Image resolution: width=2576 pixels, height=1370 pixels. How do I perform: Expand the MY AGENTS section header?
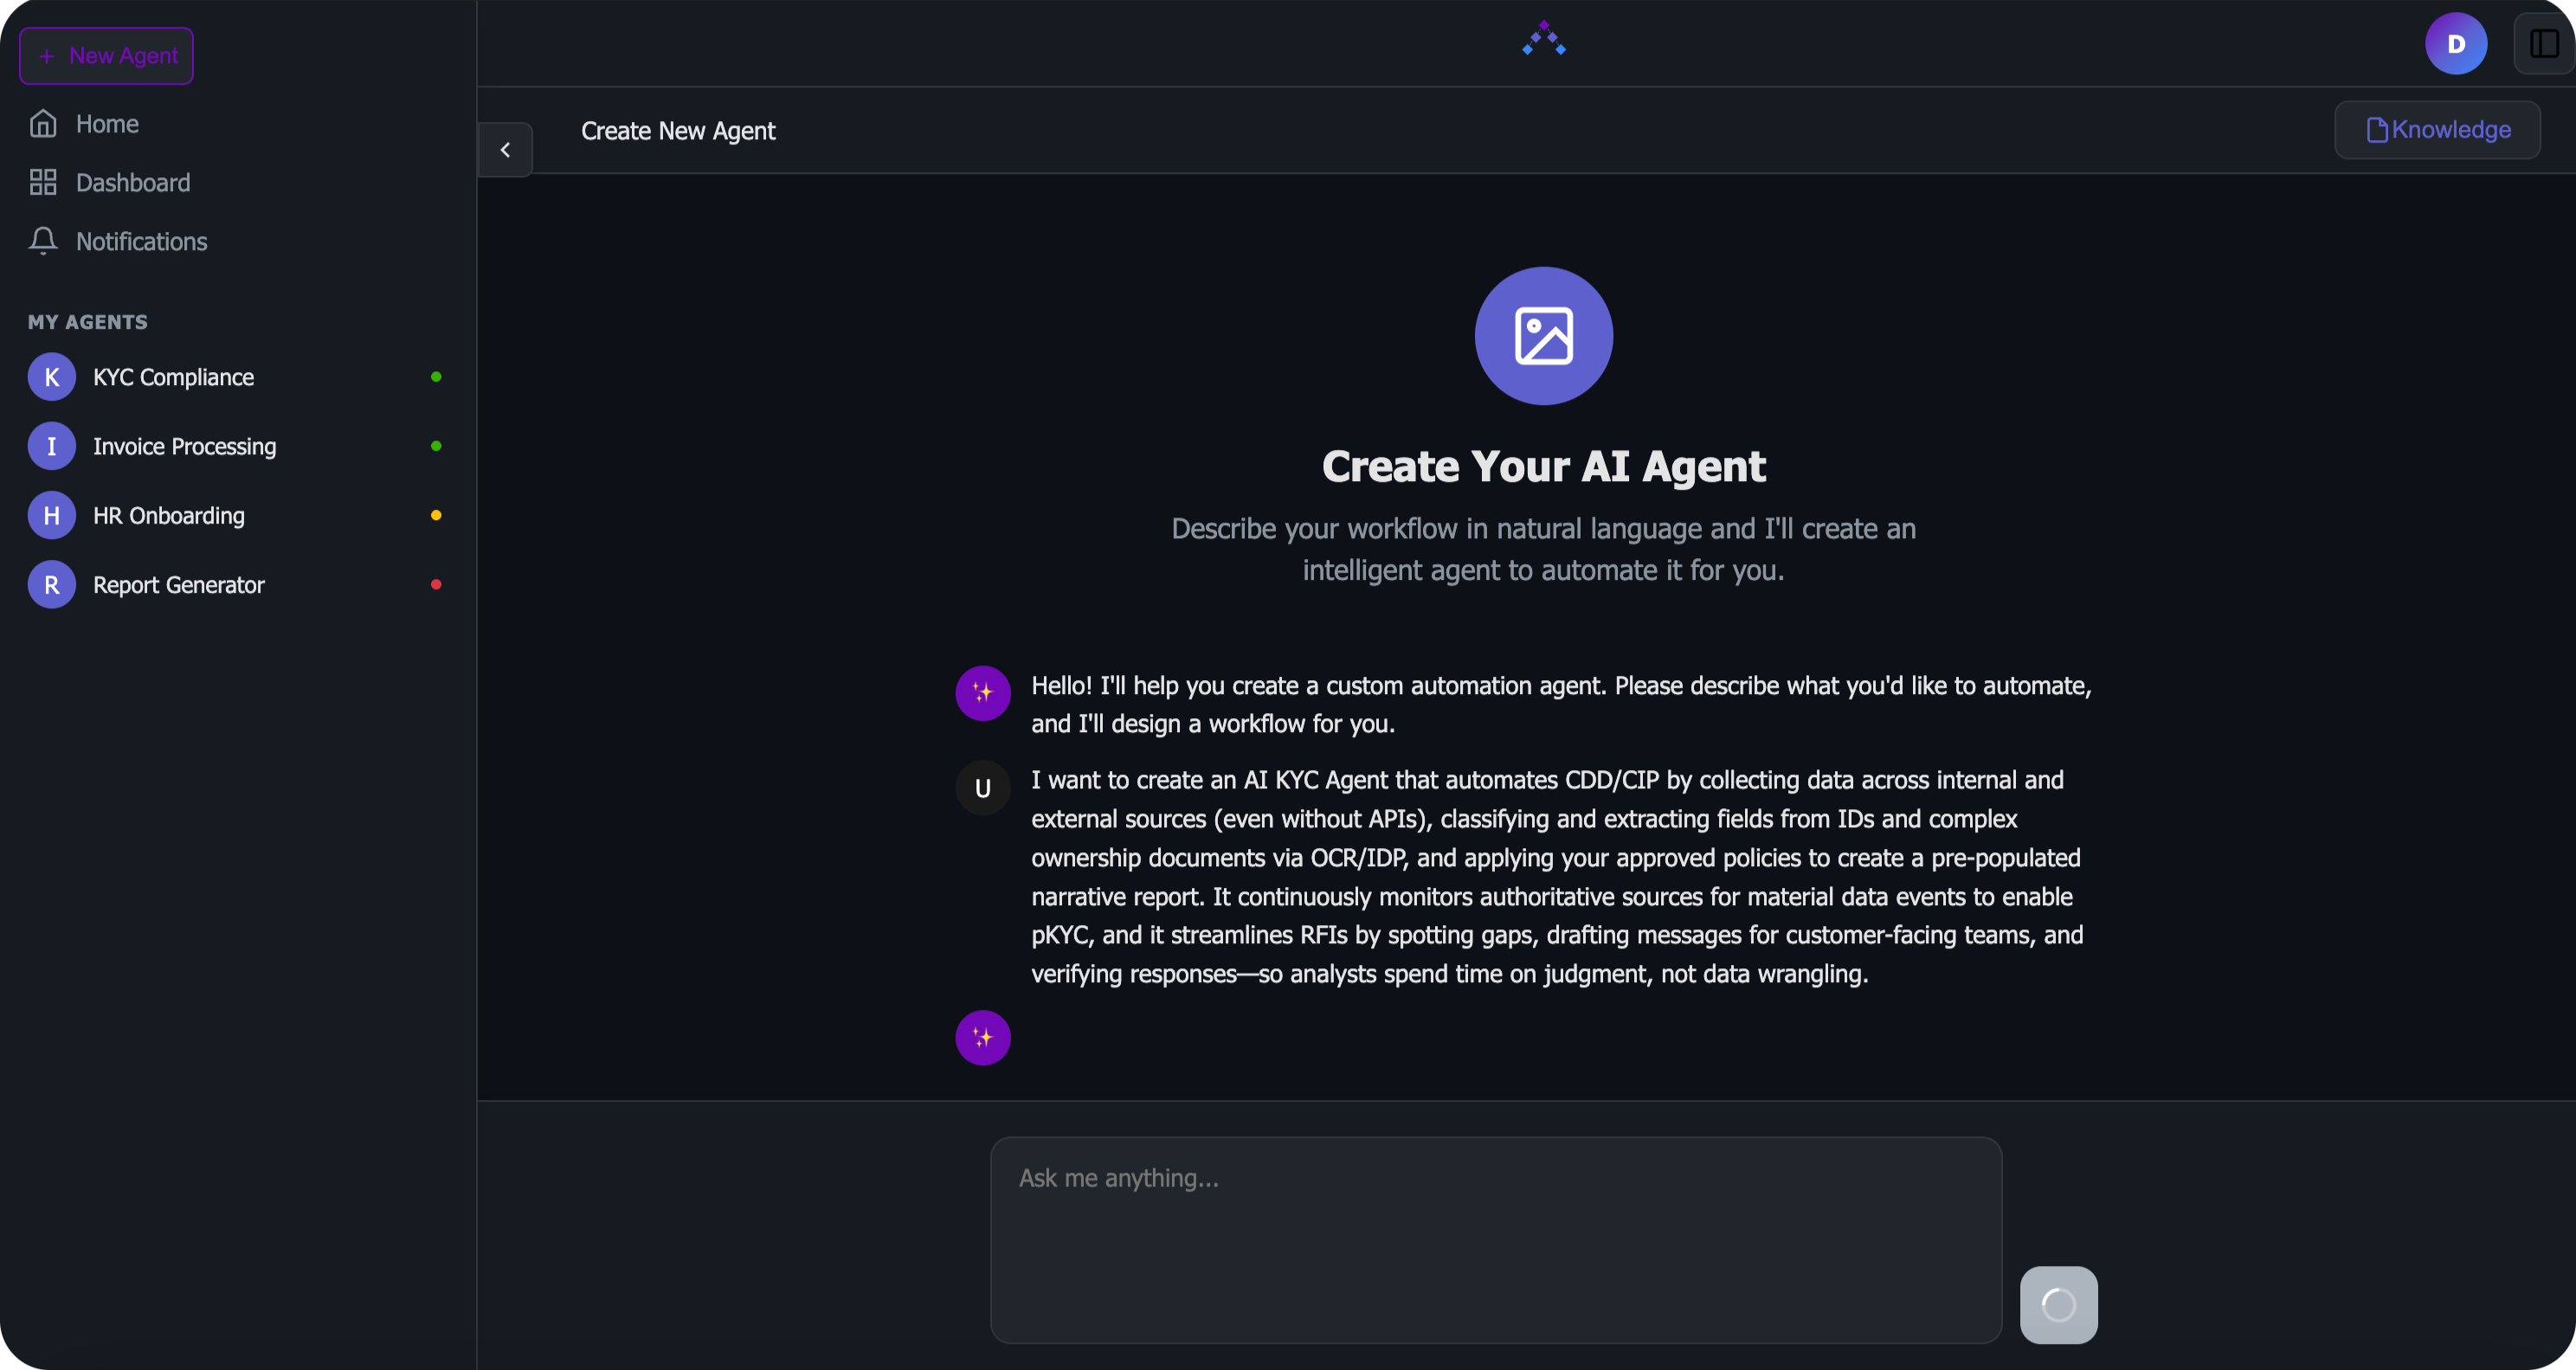[87, 321]
